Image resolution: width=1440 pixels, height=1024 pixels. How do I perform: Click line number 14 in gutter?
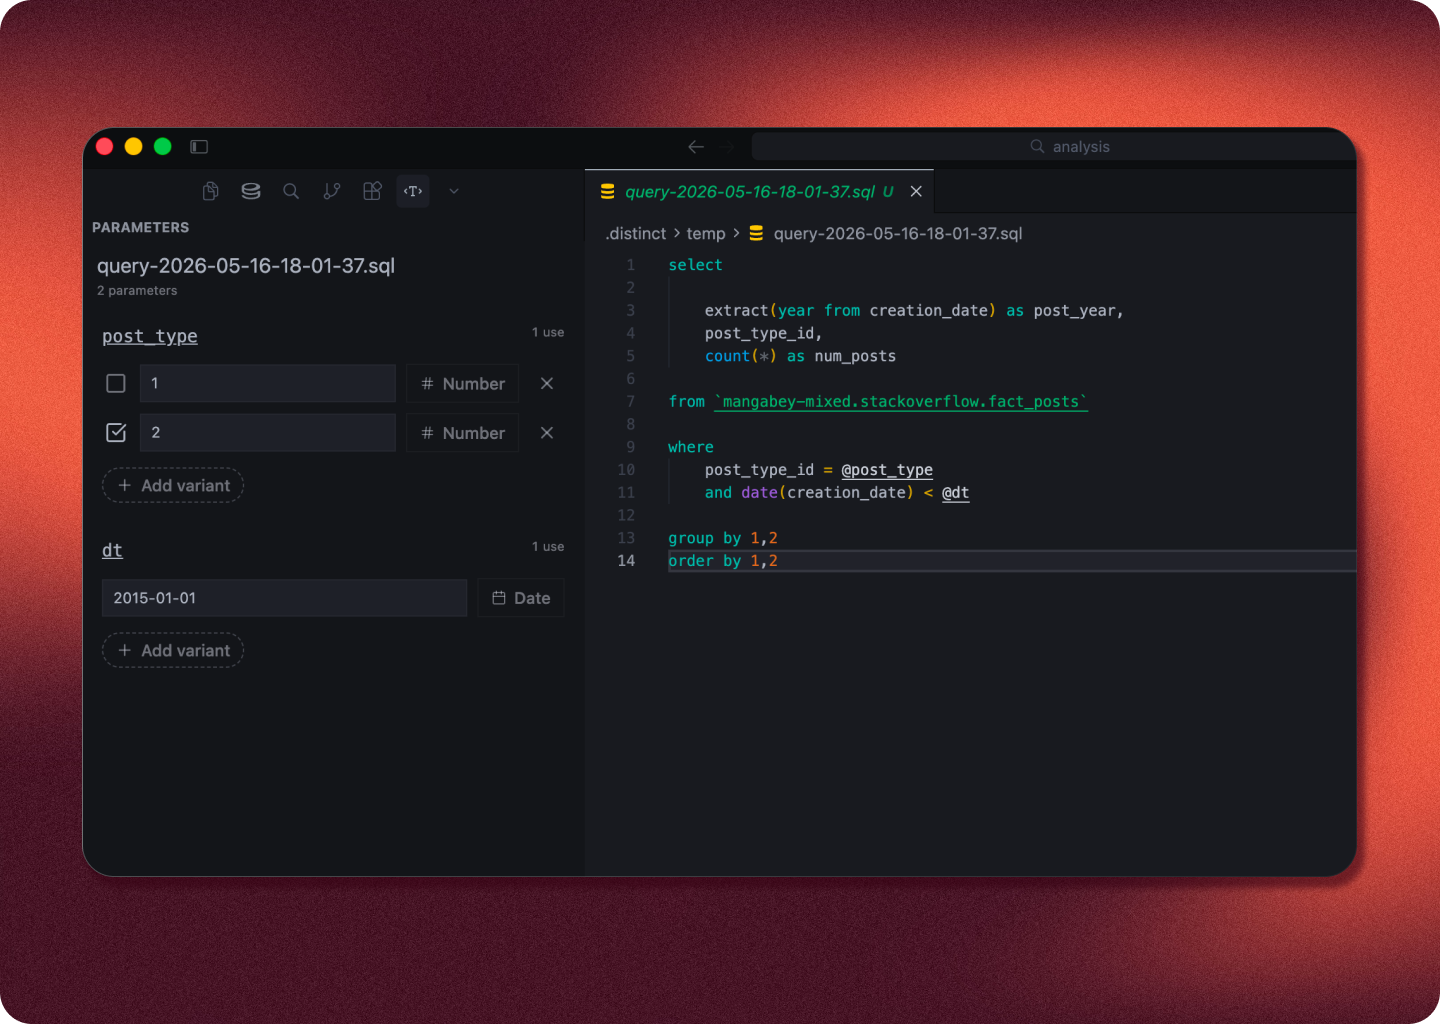click(x=626, y=562)
